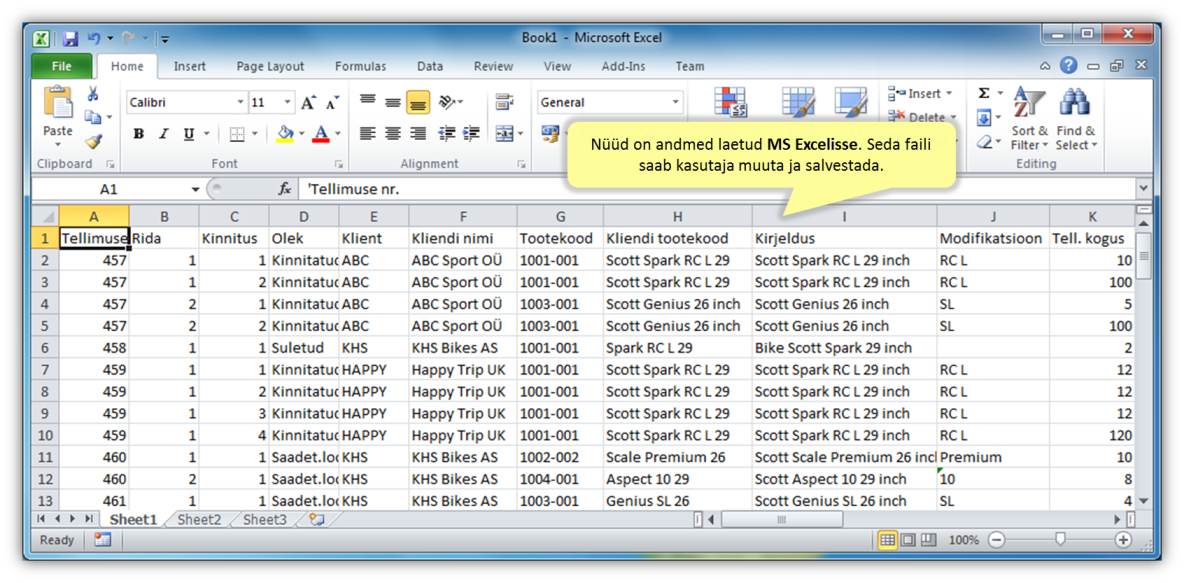Open the Borders dropdown arrow
This screenshot has height=583, width=1184.
254,134
